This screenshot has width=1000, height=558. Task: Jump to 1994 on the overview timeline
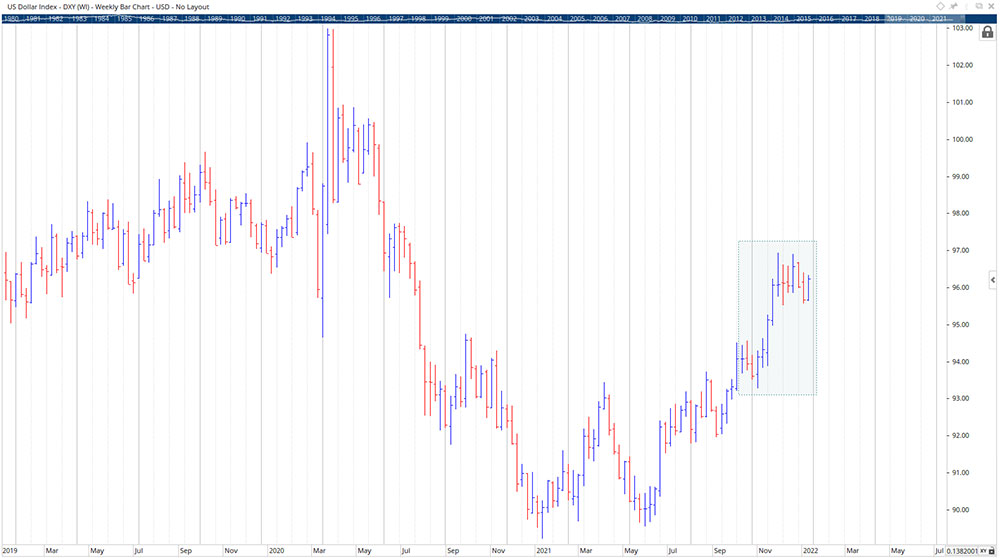coord(327,19)
